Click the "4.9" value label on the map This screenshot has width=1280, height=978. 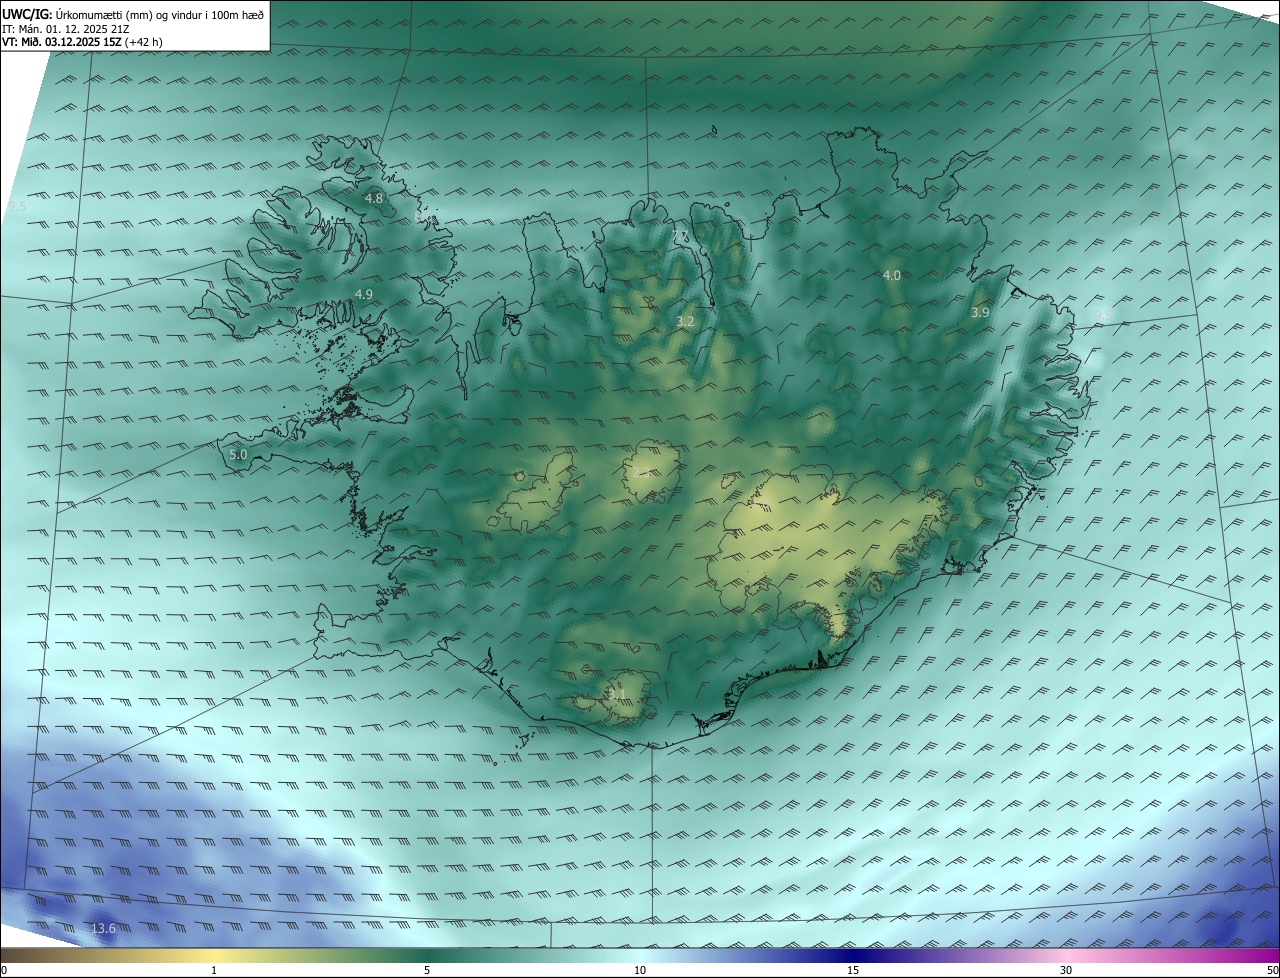(x=364, y=294)
